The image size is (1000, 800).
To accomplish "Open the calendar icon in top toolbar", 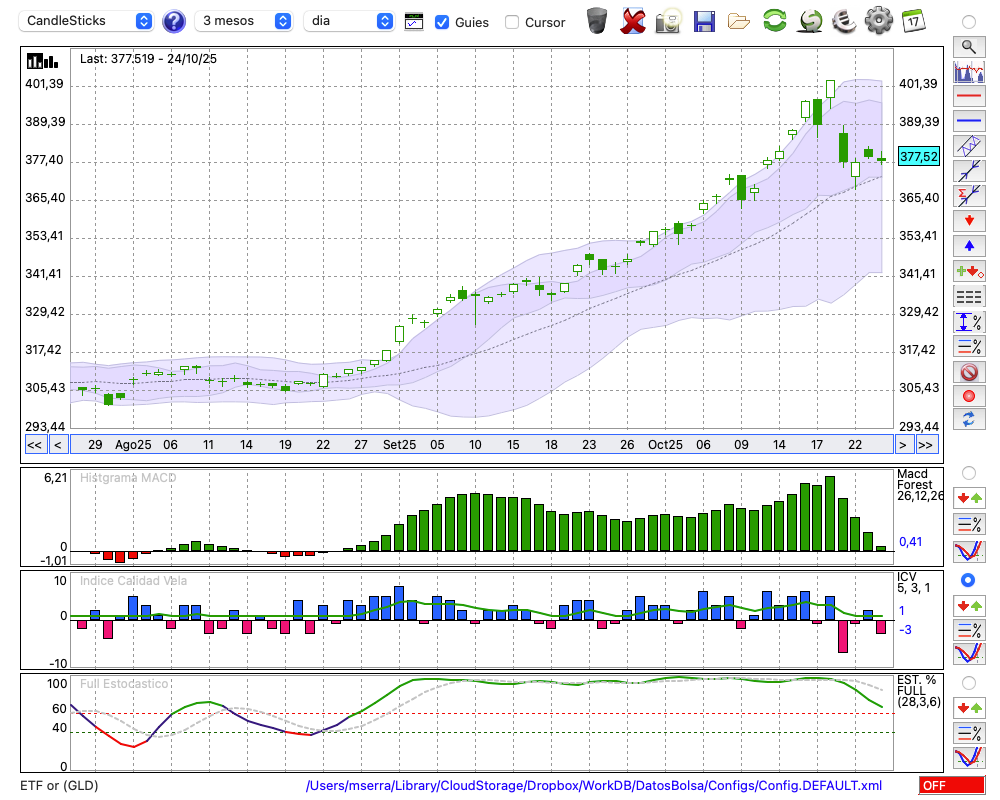I will (x=913, y=20).
